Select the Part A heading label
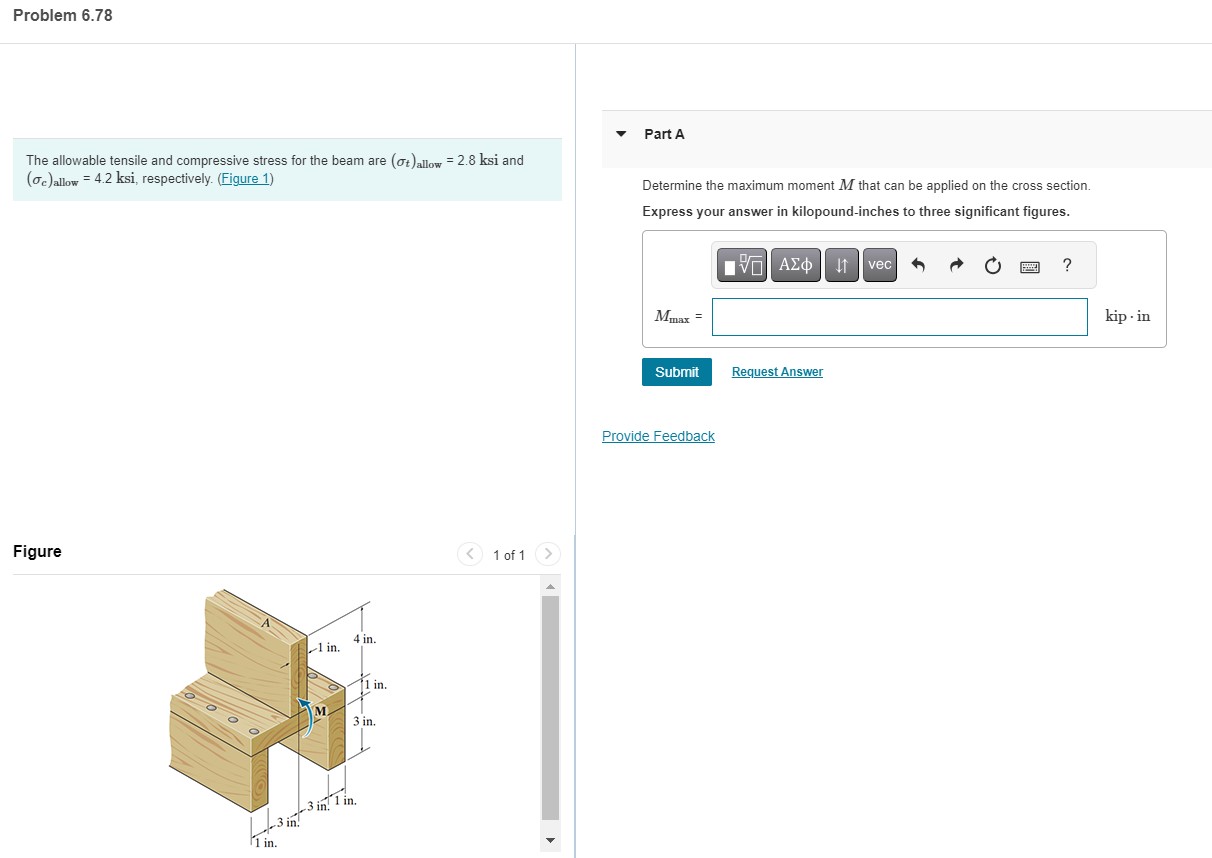The width and height of the screenshot is (1212, 858). (663, 133)
